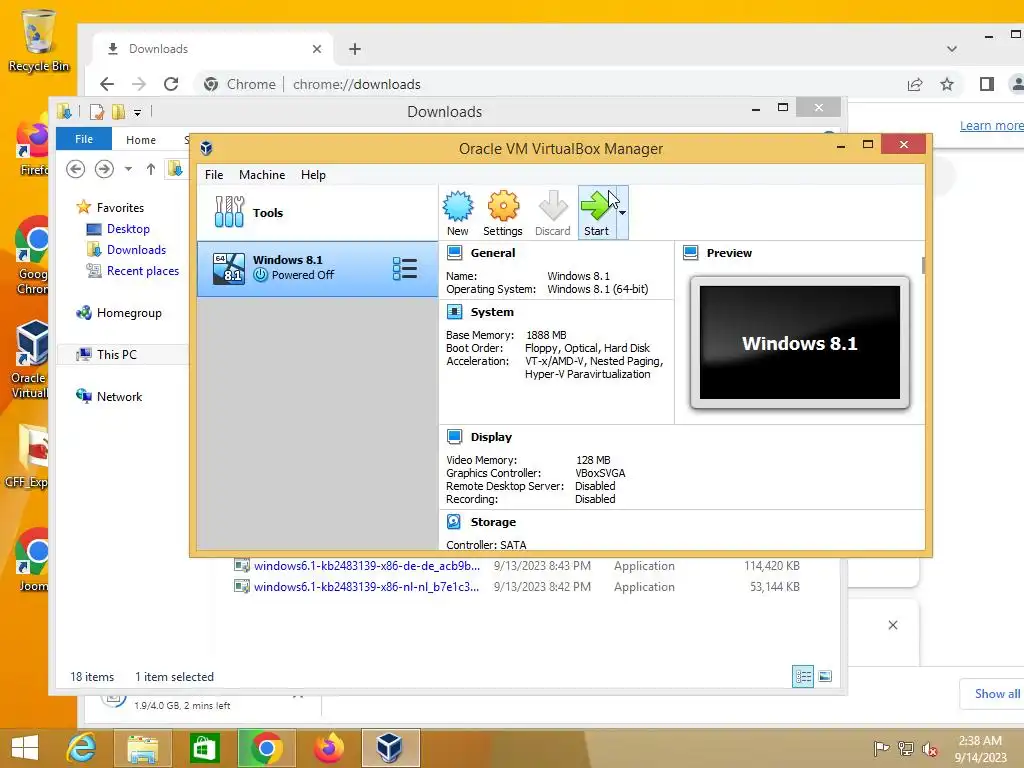The height and width of the screenshot is (768, 1024).
Task: Click the VirtualBox details pane scrollbar
Action: [923, 265]
